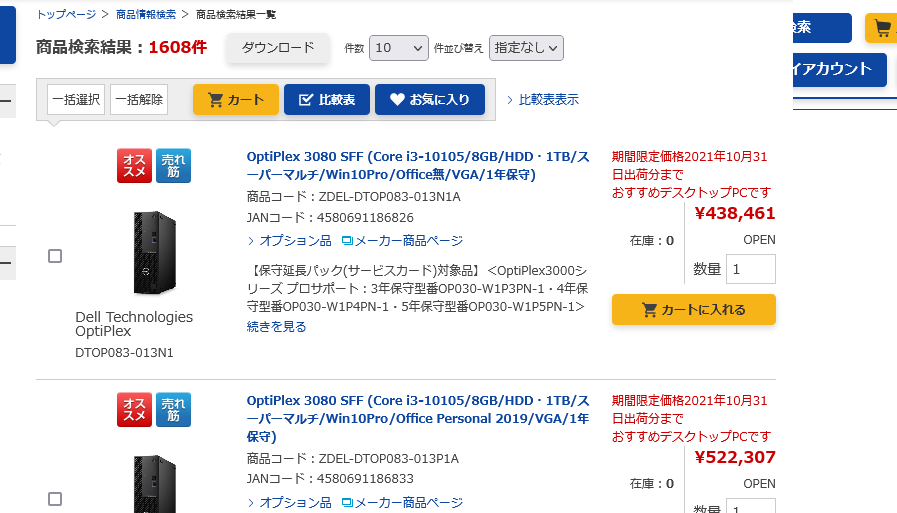Expand description with 続きを見る
The image size is (897, 513).
pos(276,326)
